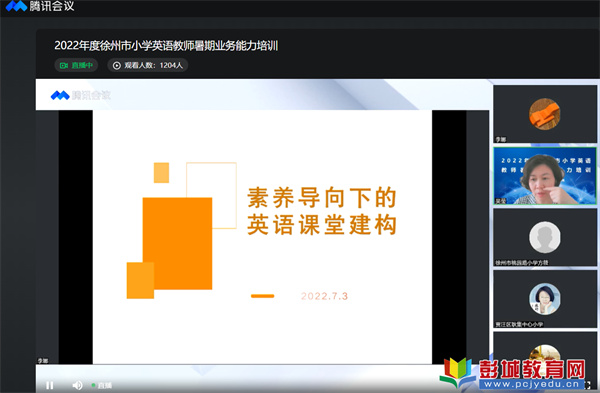Click the webinar title 2022年度徐州市小学英语教师暑期业务能力培训
Screen dimensions: 600x393
pos(166,46)
